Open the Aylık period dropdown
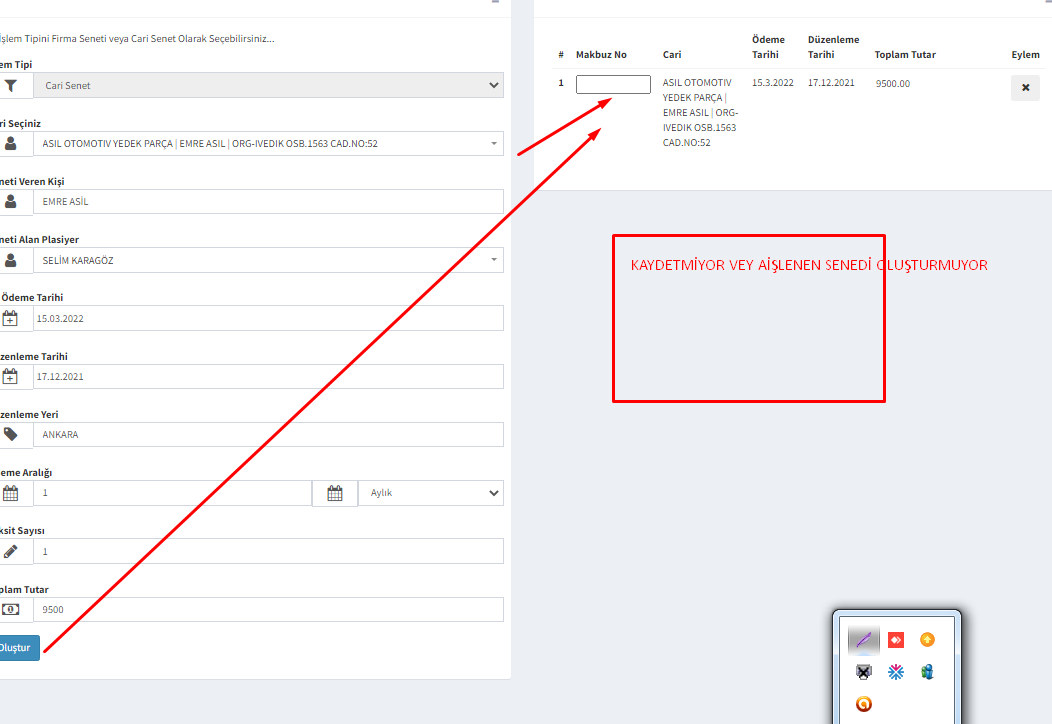The width and height of the screenshot is (1052, 724). tap(431, 493)
